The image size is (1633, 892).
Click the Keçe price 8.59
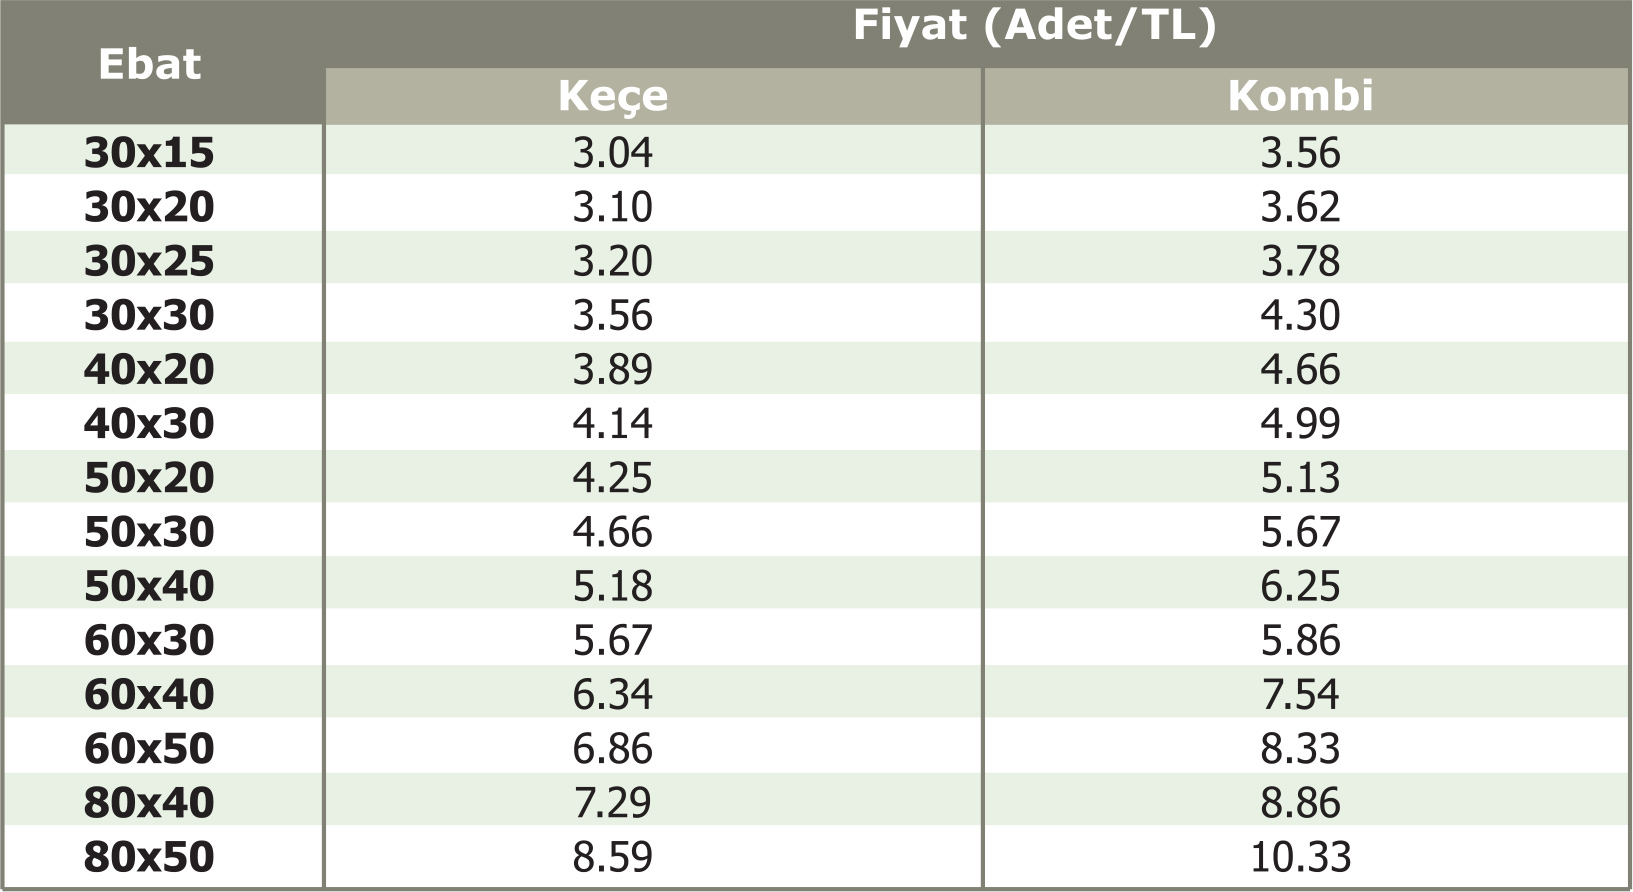[613, 857]
